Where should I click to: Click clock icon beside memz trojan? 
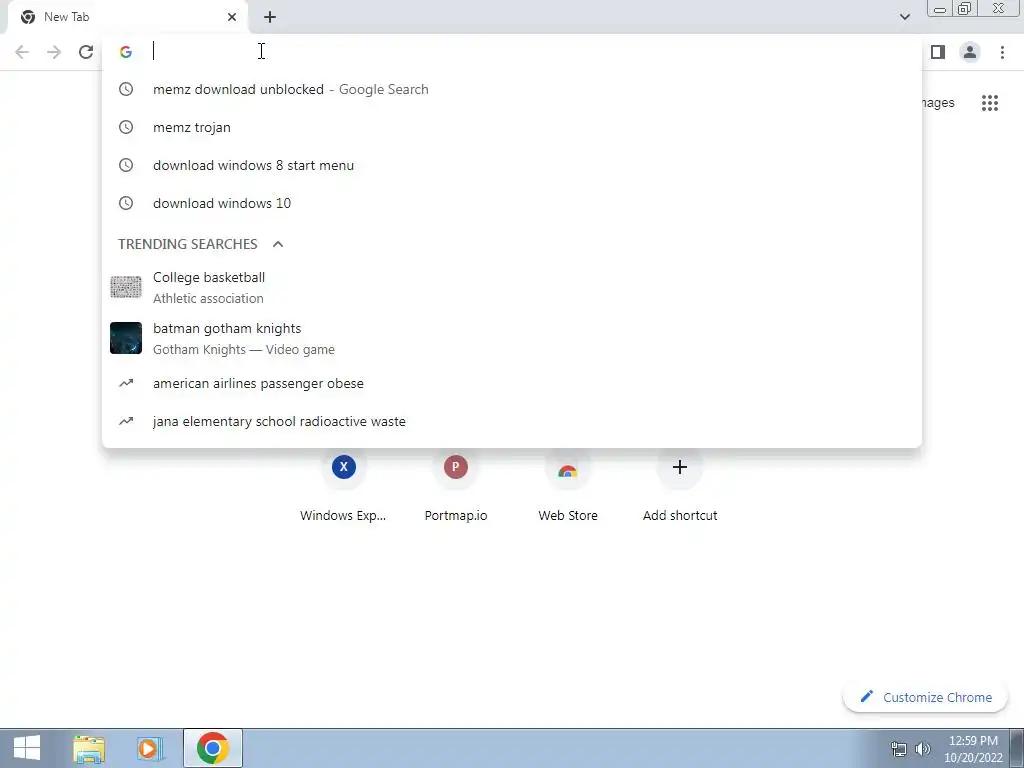pyautogui.click(x=126, y=127)
